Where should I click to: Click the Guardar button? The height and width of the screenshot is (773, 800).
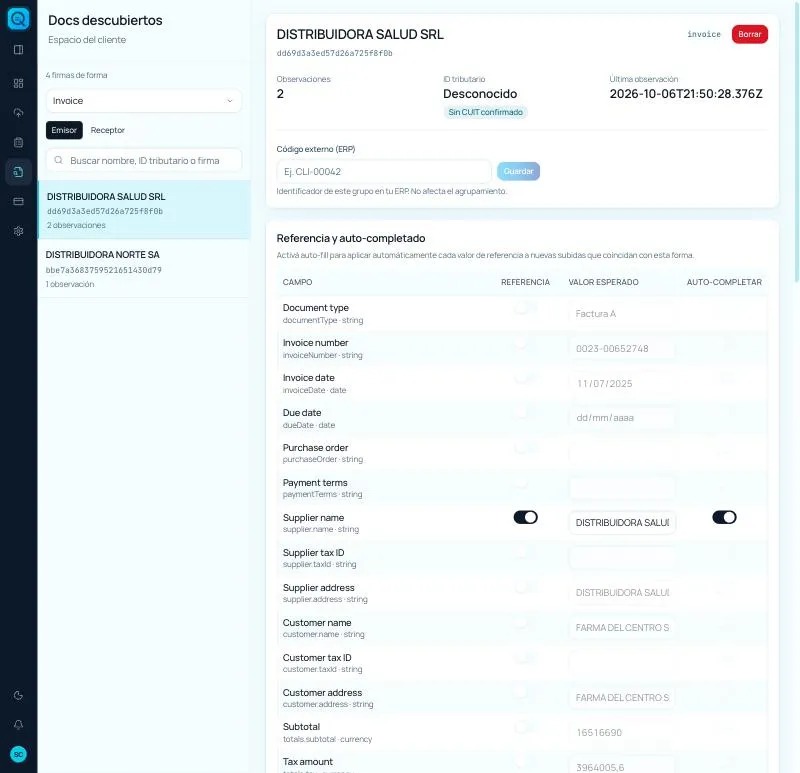(518, 171)
